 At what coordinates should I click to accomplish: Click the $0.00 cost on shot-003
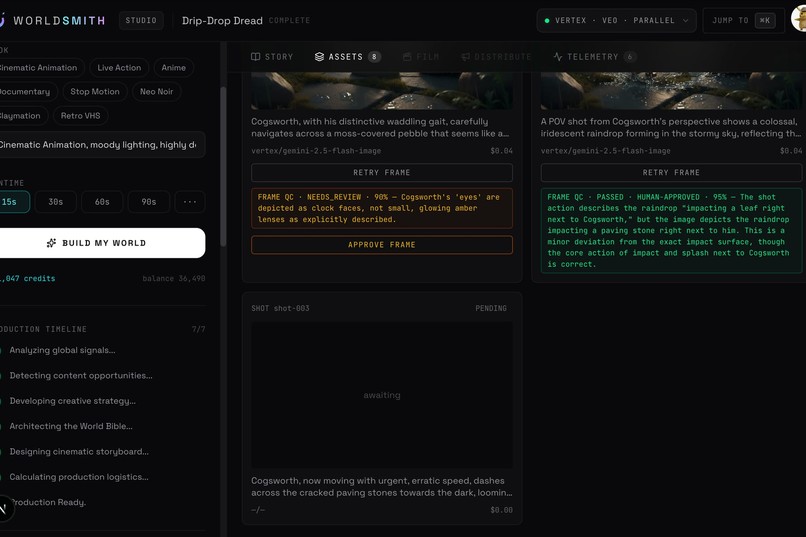[501, 510]
